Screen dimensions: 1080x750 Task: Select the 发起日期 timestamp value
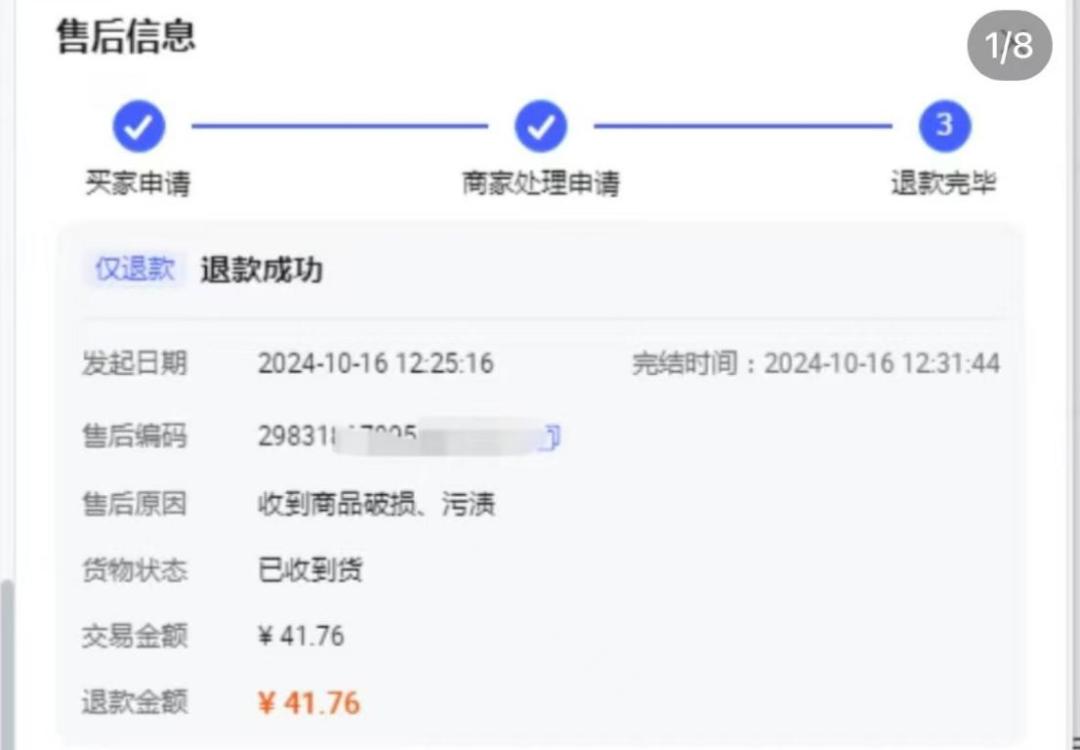pos(375,364)
